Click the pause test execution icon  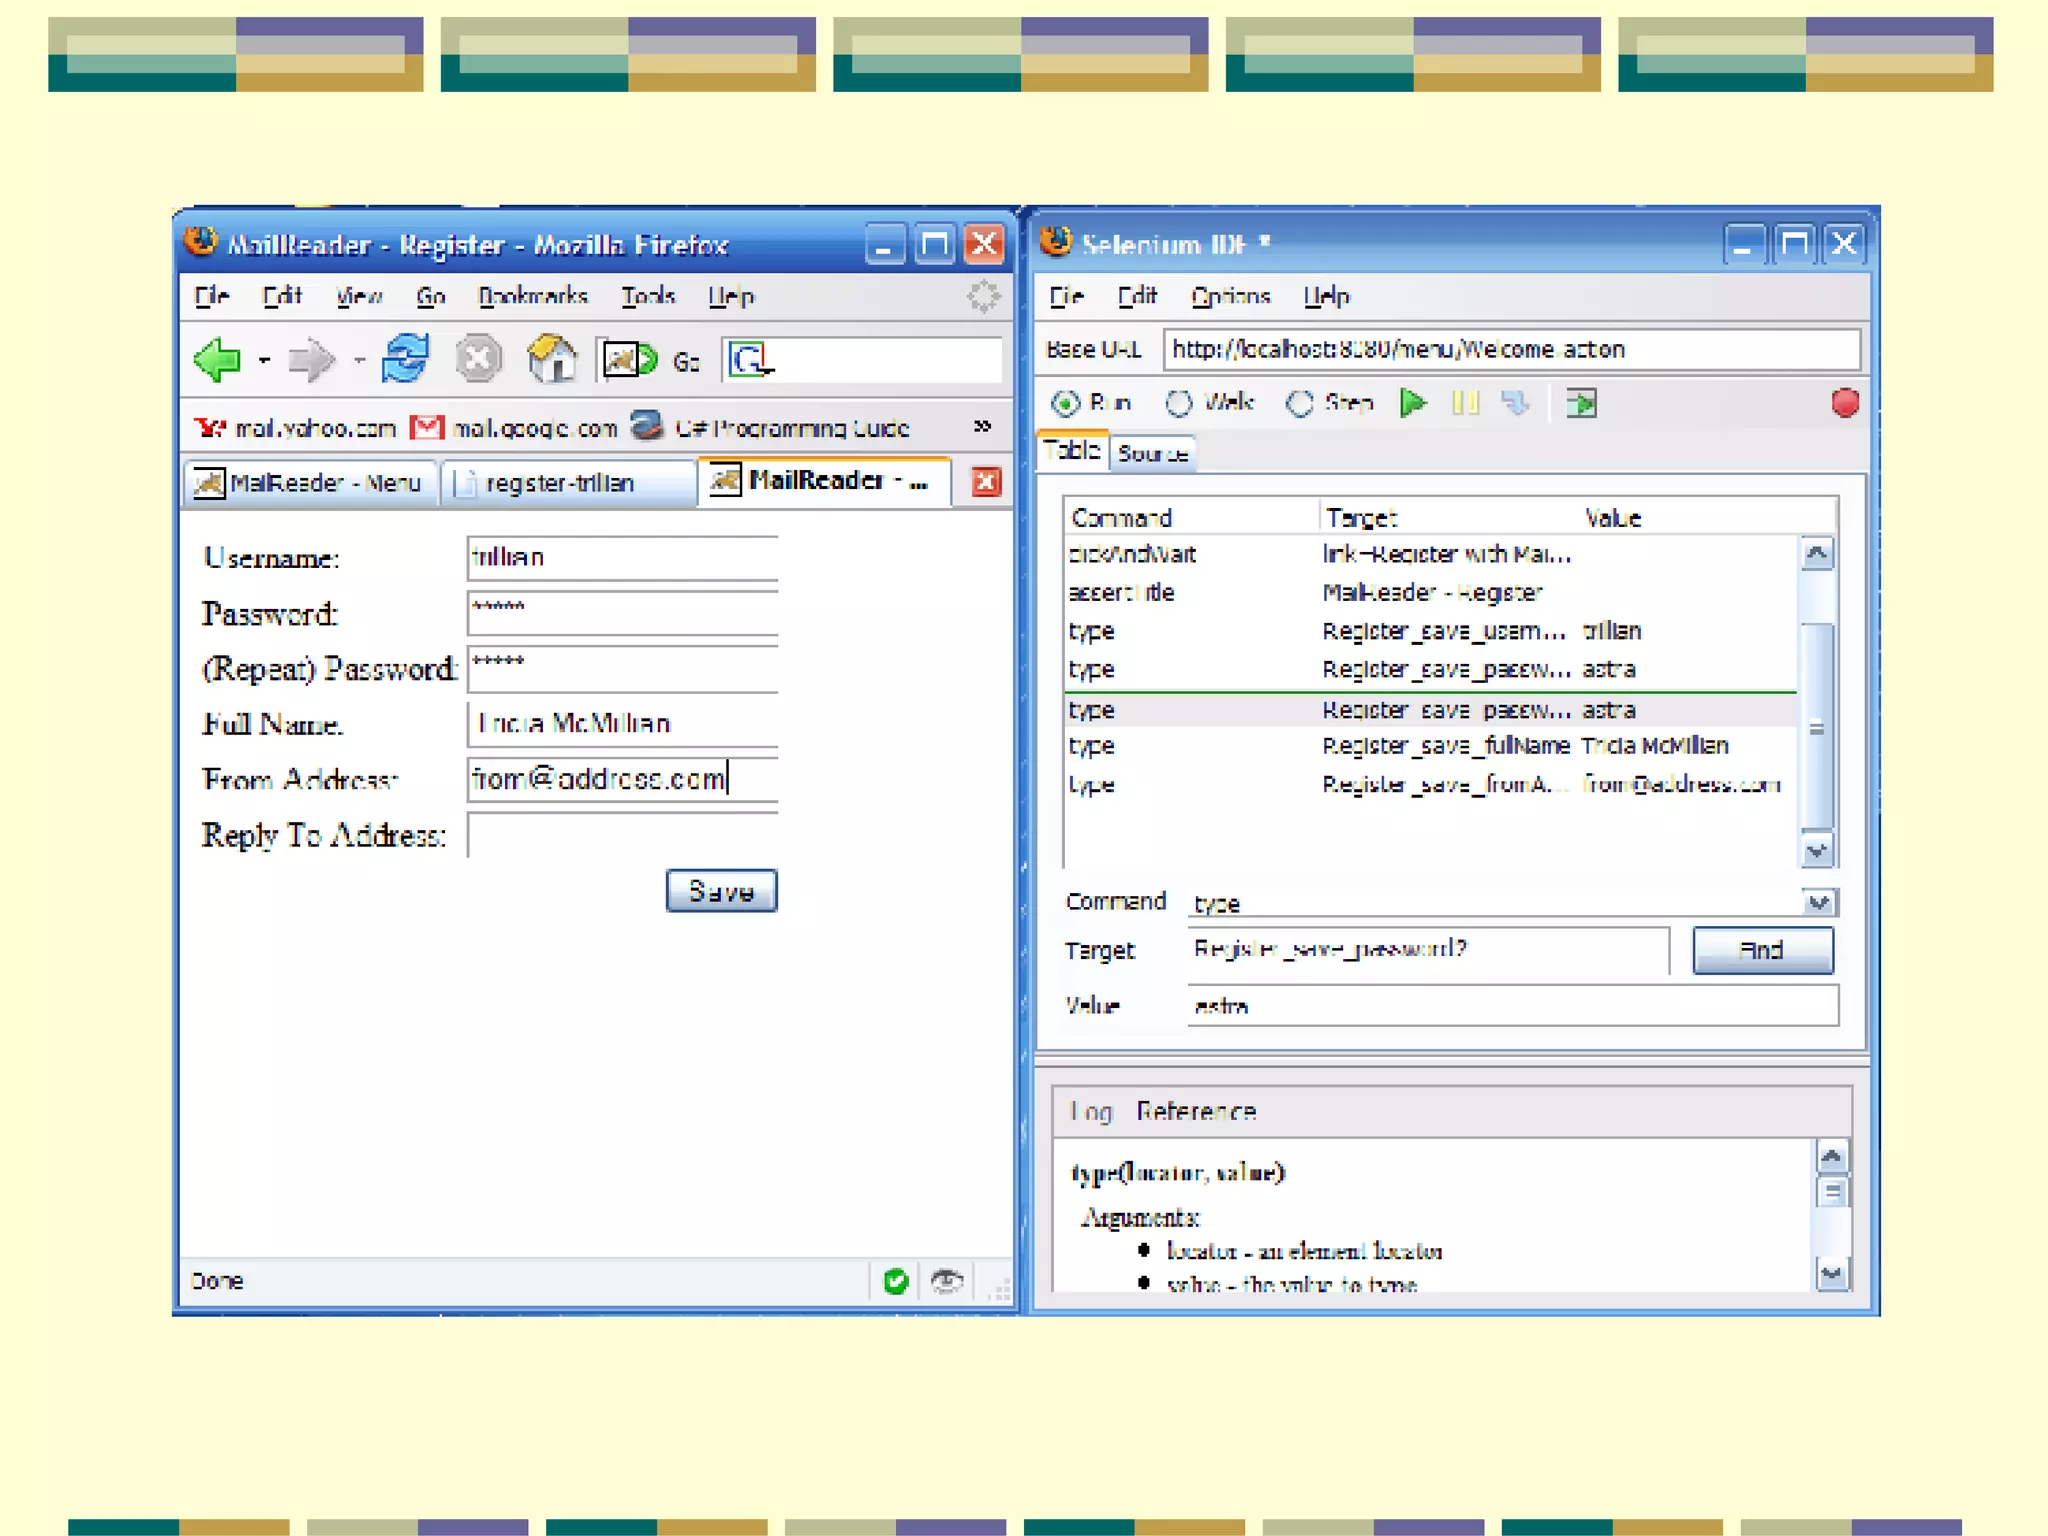pyautogui.click(x=1465, y=403)
